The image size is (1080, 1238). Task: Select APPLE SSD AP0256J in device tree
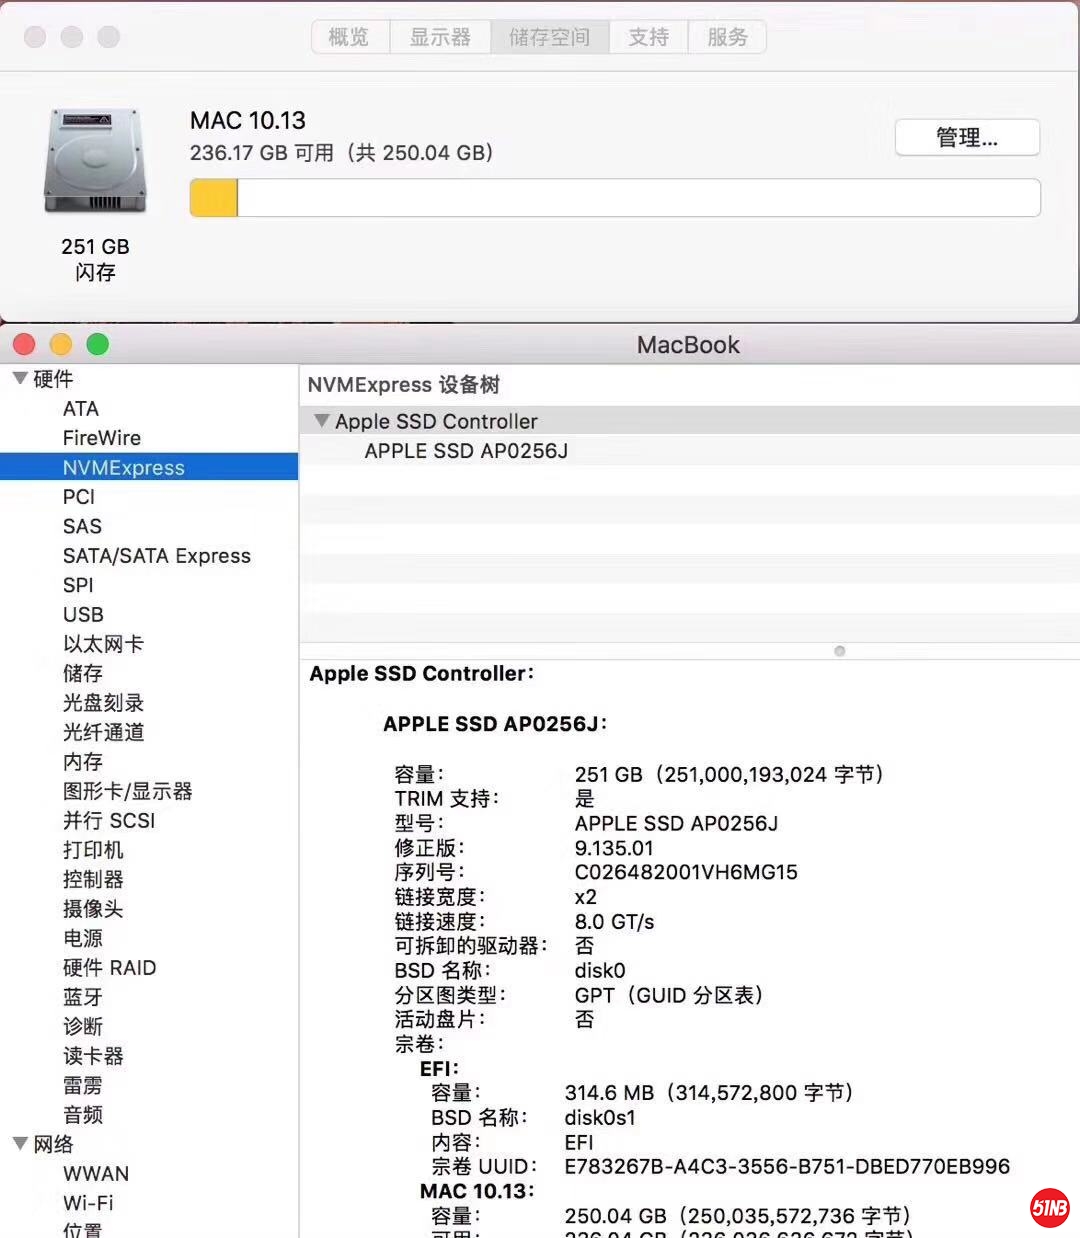(x=465, y=451)
